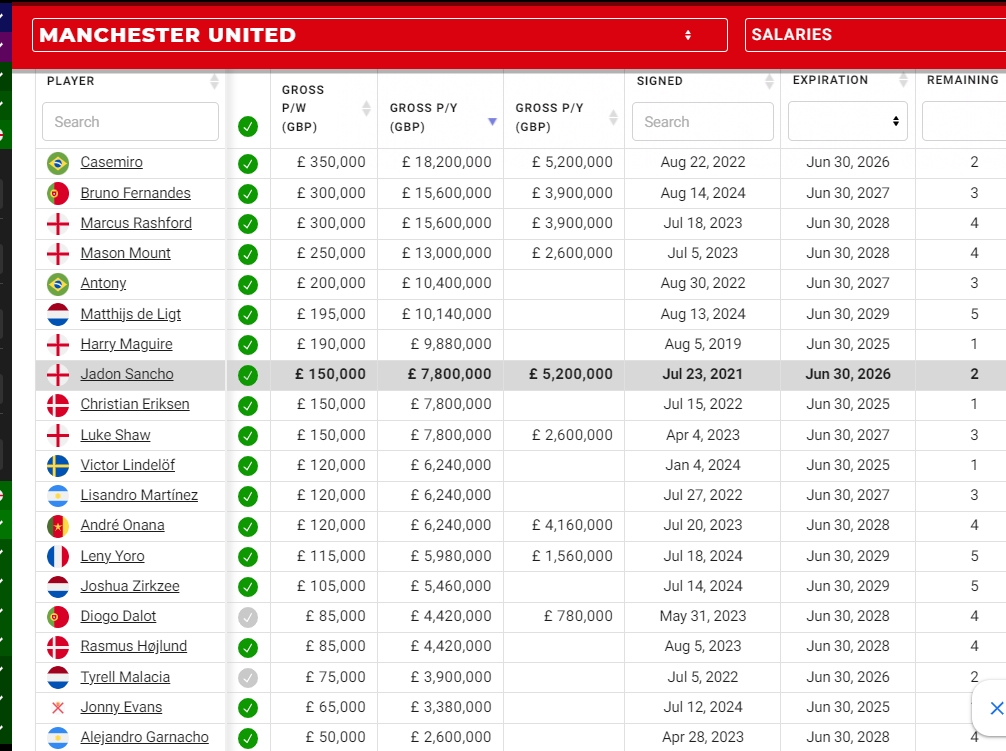Select Mason Mount's £ 250,000 weekly wage
Viewport: 1006px width, 751px height.
(x=331, y=253)
